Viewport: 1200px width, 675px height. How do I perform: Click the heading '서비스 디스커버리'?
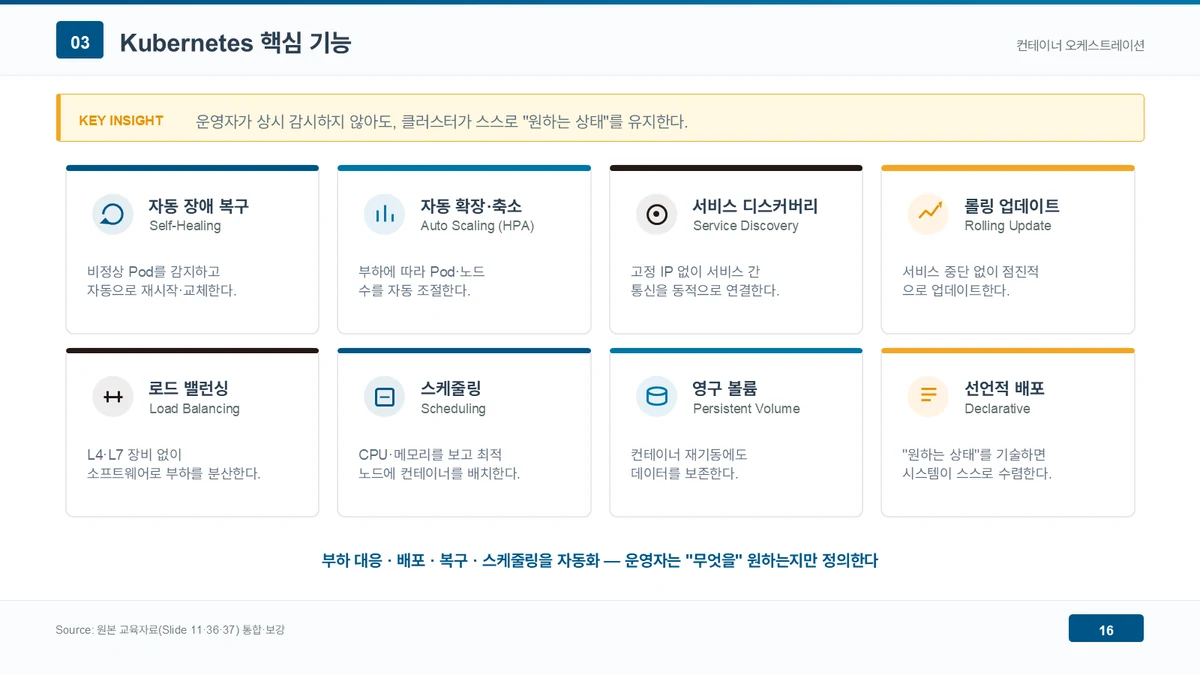pyautogui.click(x=755, y=206)
